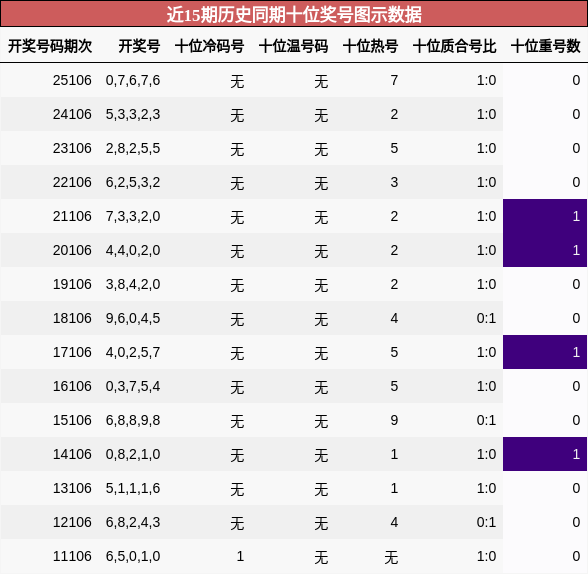Click draw numbers 6,8,2,4,3
The image size is (588, 574).
[133, 522]
